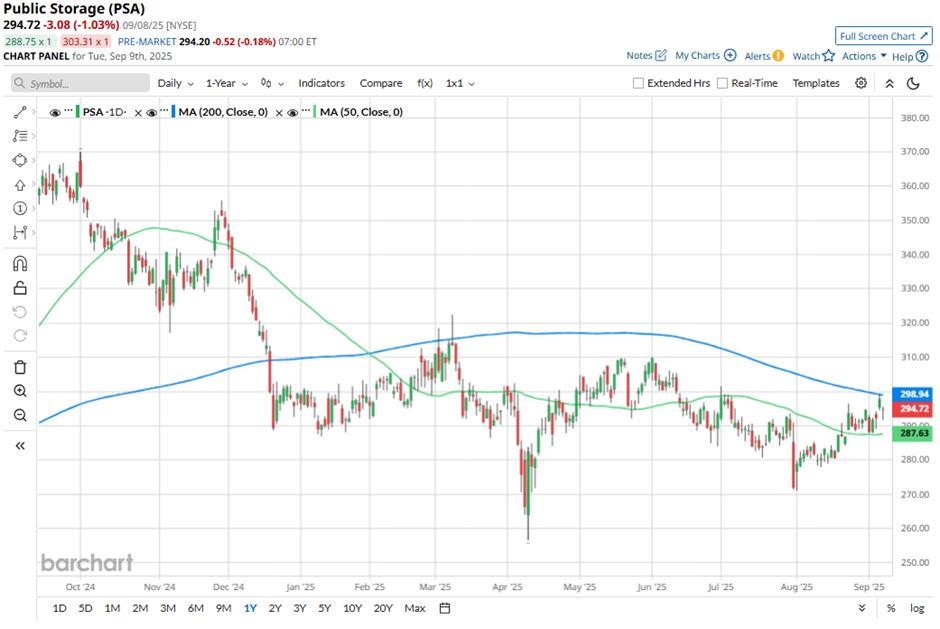Open options for MA 200 indicator

[164, 110]
